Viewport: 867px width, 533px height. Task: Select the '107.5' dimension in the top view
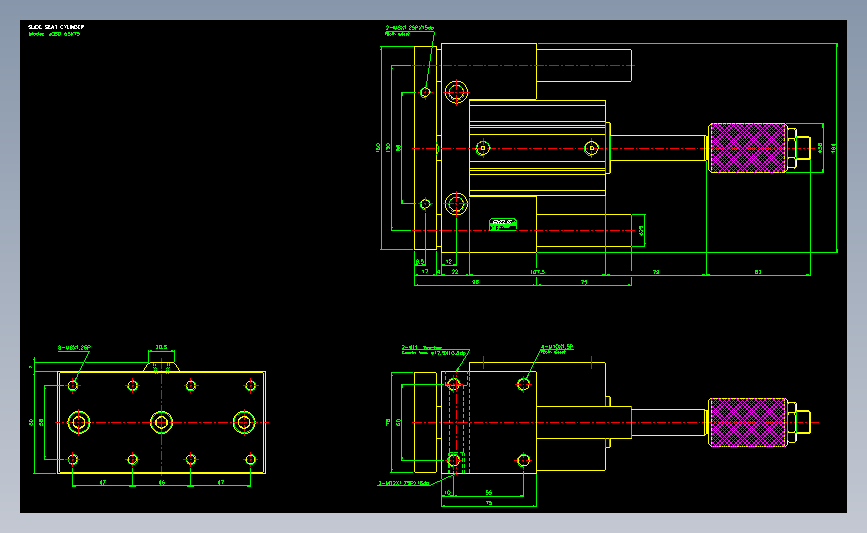537,272
